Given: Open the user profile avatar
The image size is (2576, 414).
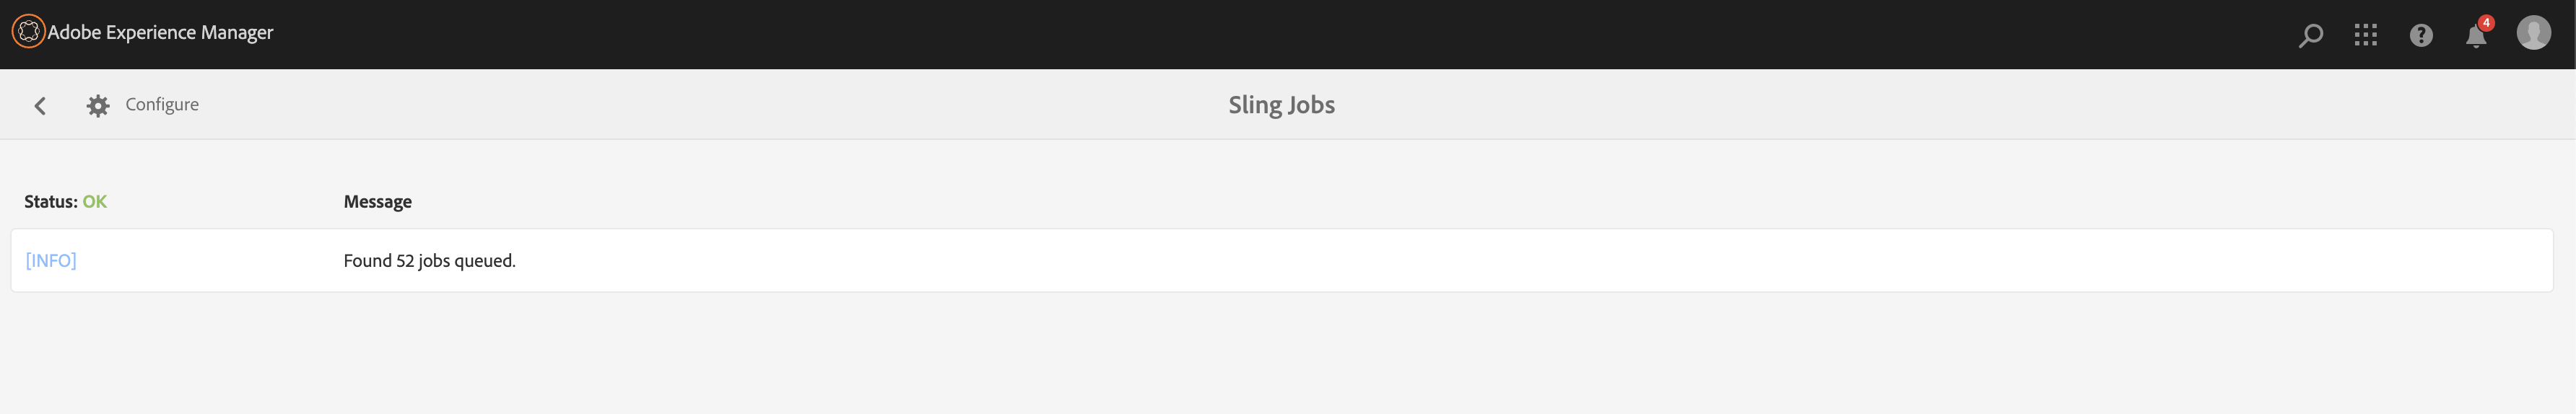Looking at the screenshot, I should pos(2532,33).
